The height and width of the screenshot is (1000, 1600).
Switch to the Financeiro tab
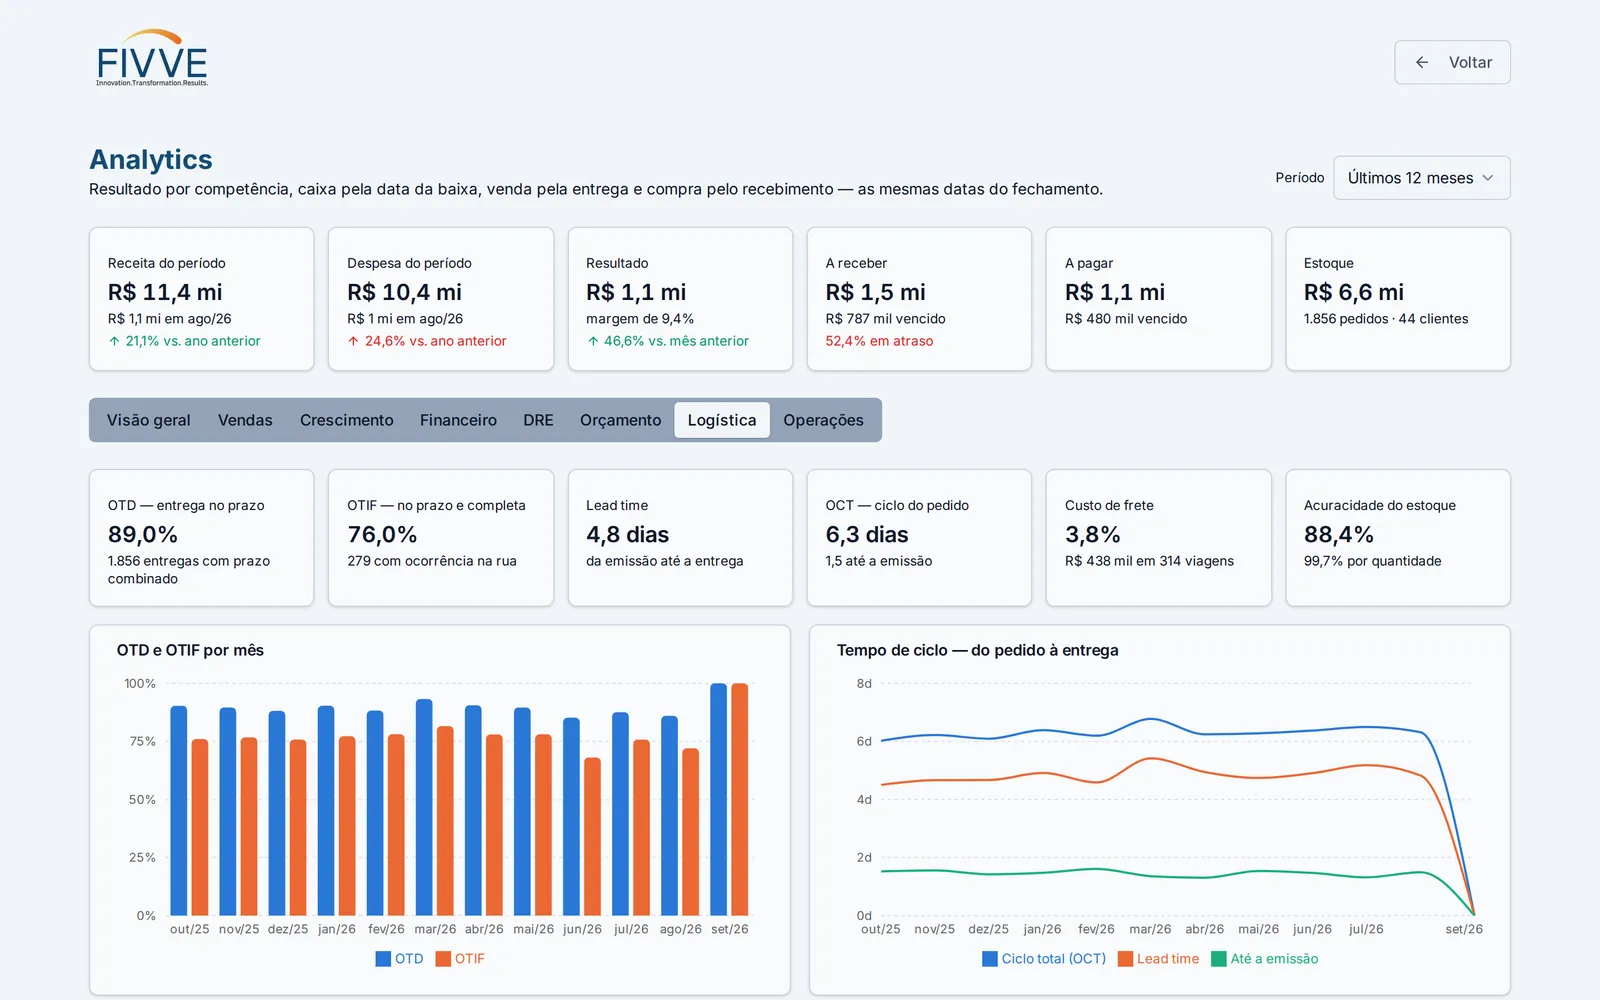[x=458, y=420]
